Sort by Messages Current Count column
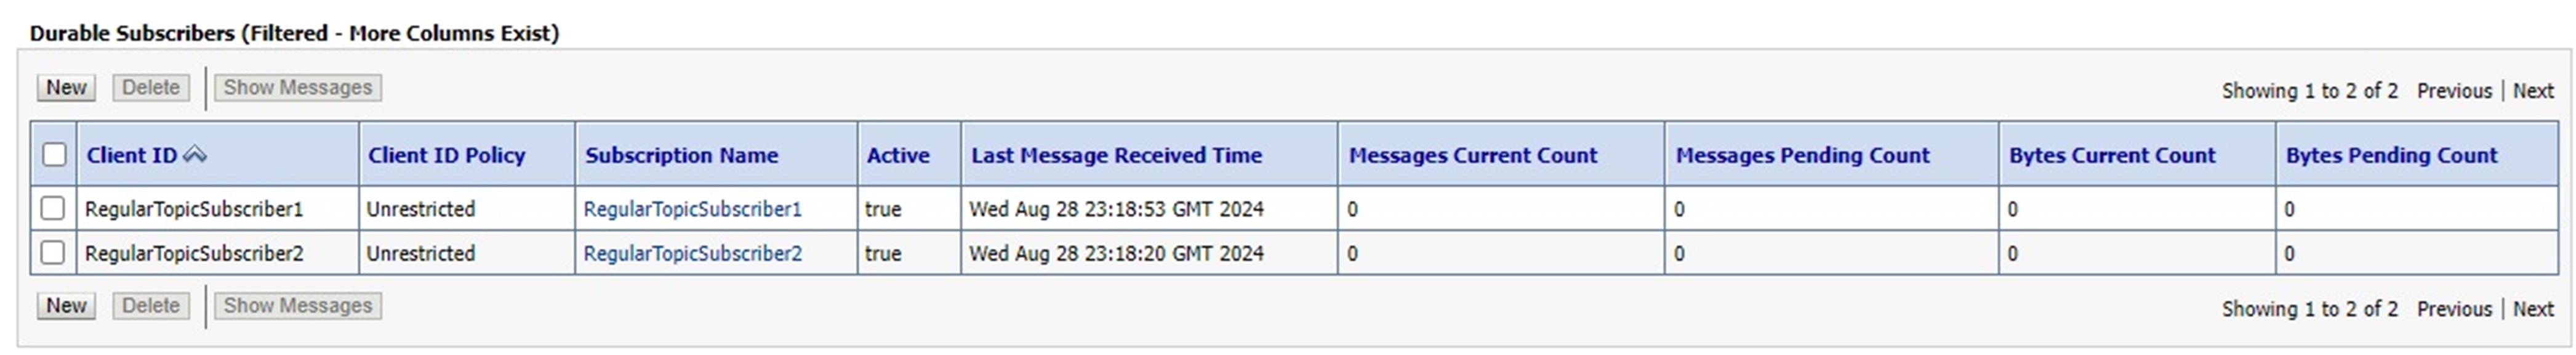 [x=1472, y=155]
